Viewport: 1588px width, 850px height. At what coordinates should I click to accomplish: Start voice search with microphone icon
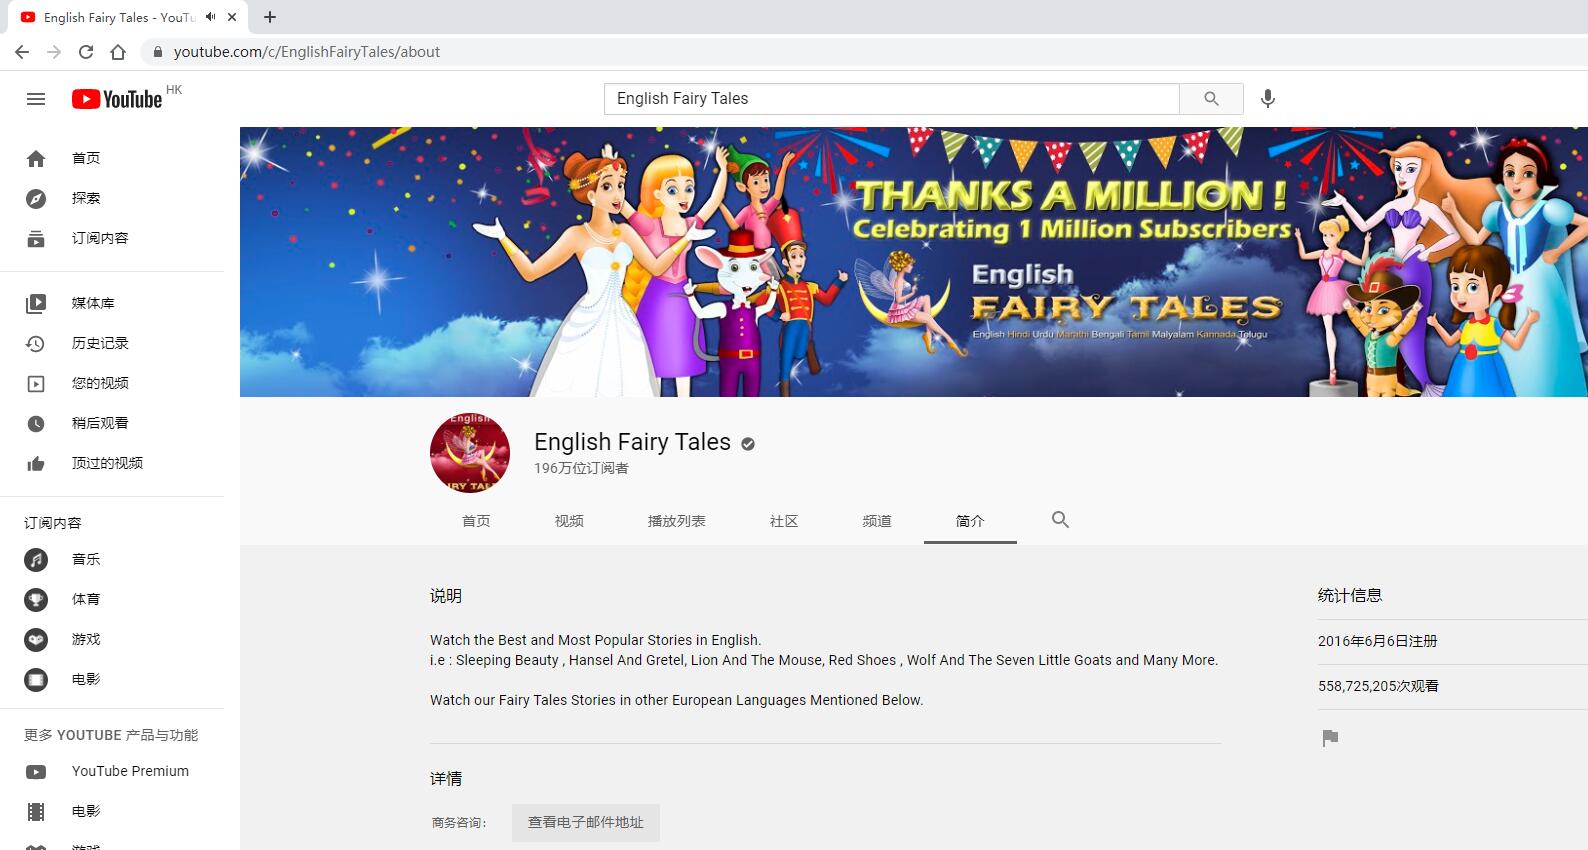coord(1268,99)
